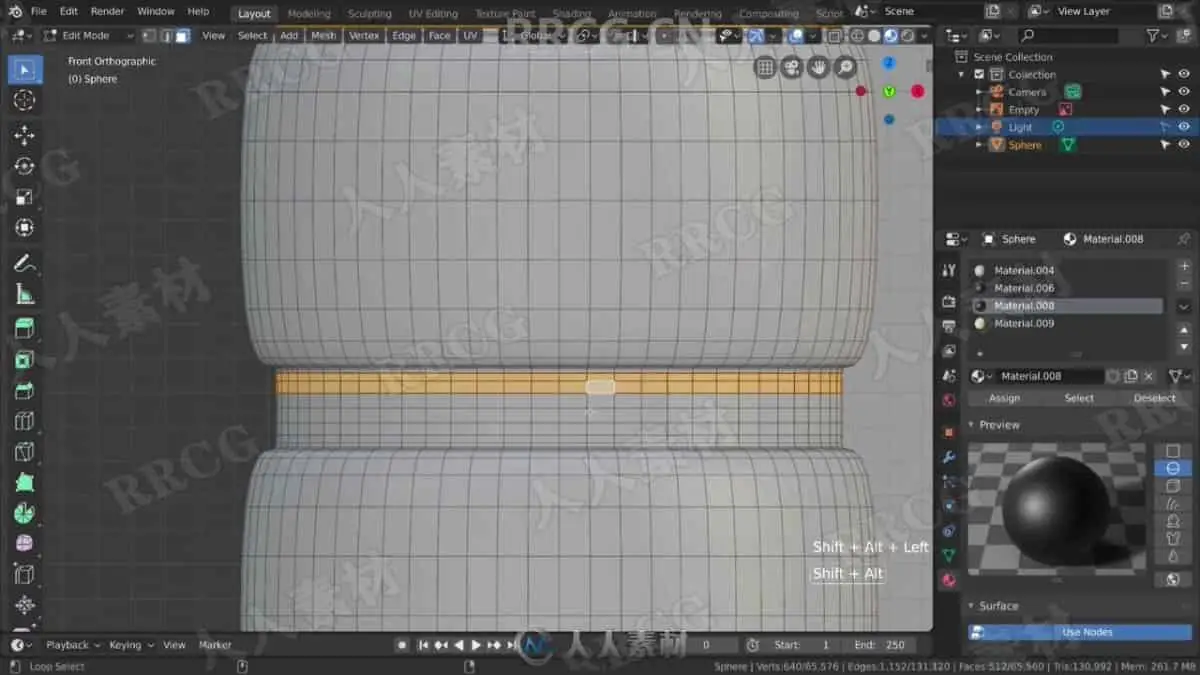Toggle perspective/orthographic grid view button
The image size is (1200, 675).
pos(765,67)
